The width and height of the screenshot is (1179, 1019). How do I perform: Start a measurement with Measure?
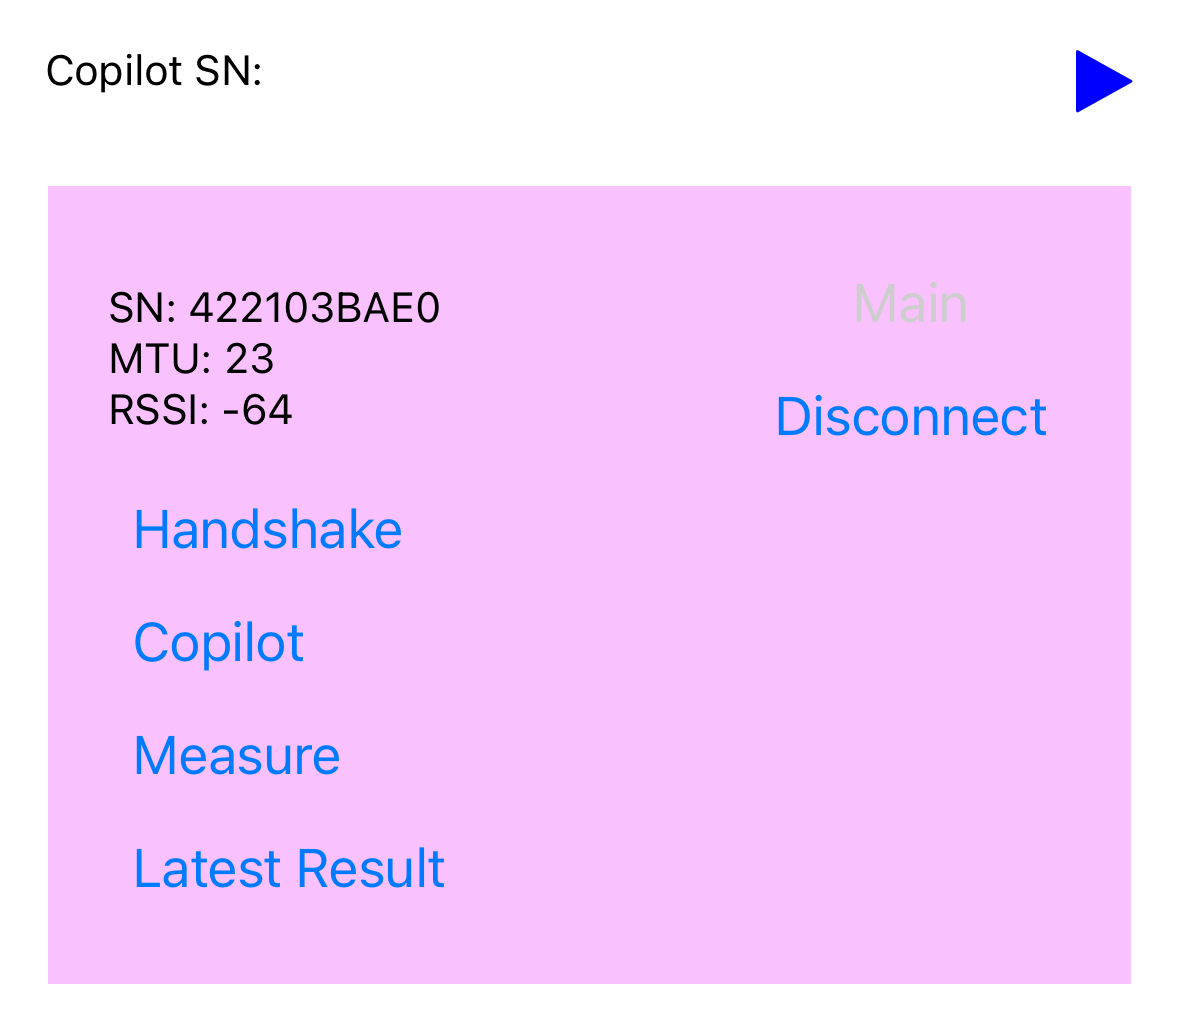(237, 756)
